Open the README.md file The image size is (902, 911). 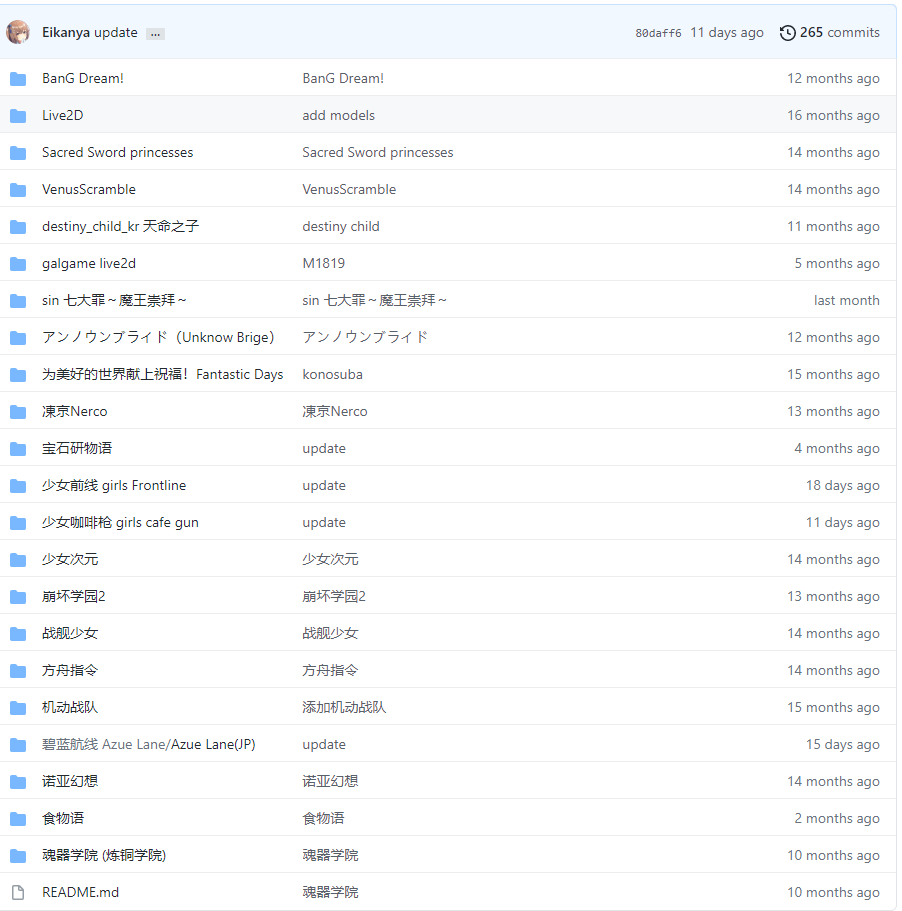pos(80,892)
